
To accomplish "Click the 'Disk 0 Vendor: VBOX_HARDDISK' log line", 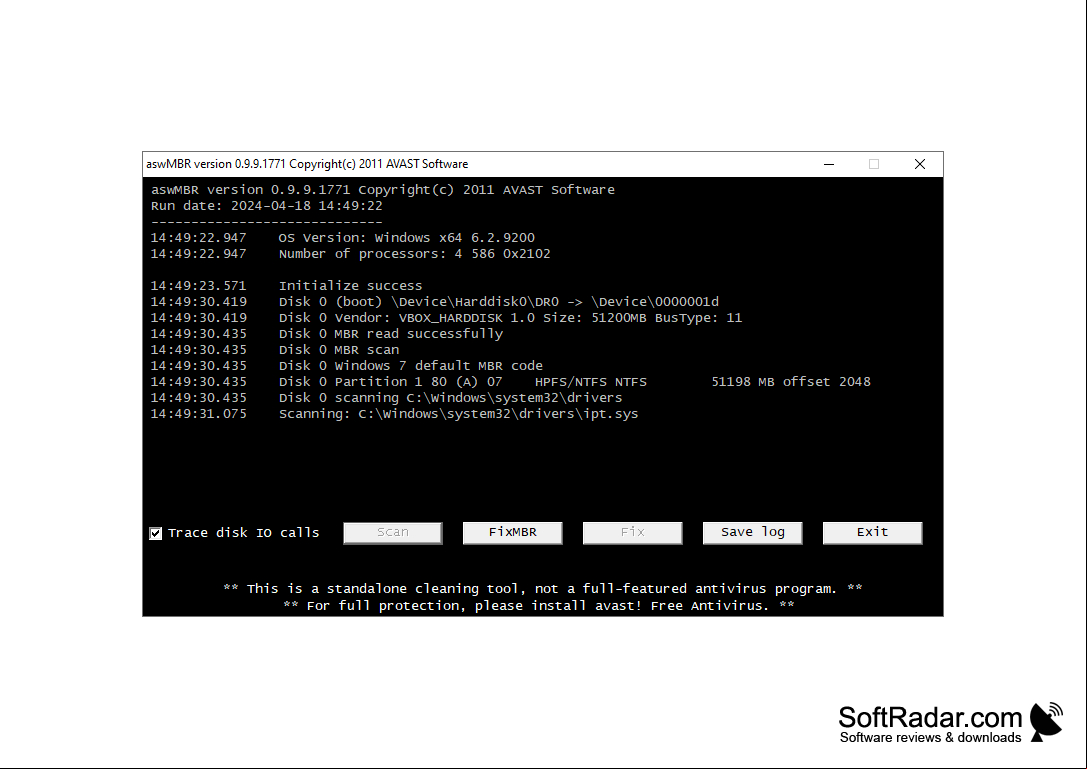I will click(x=446, y=318).
